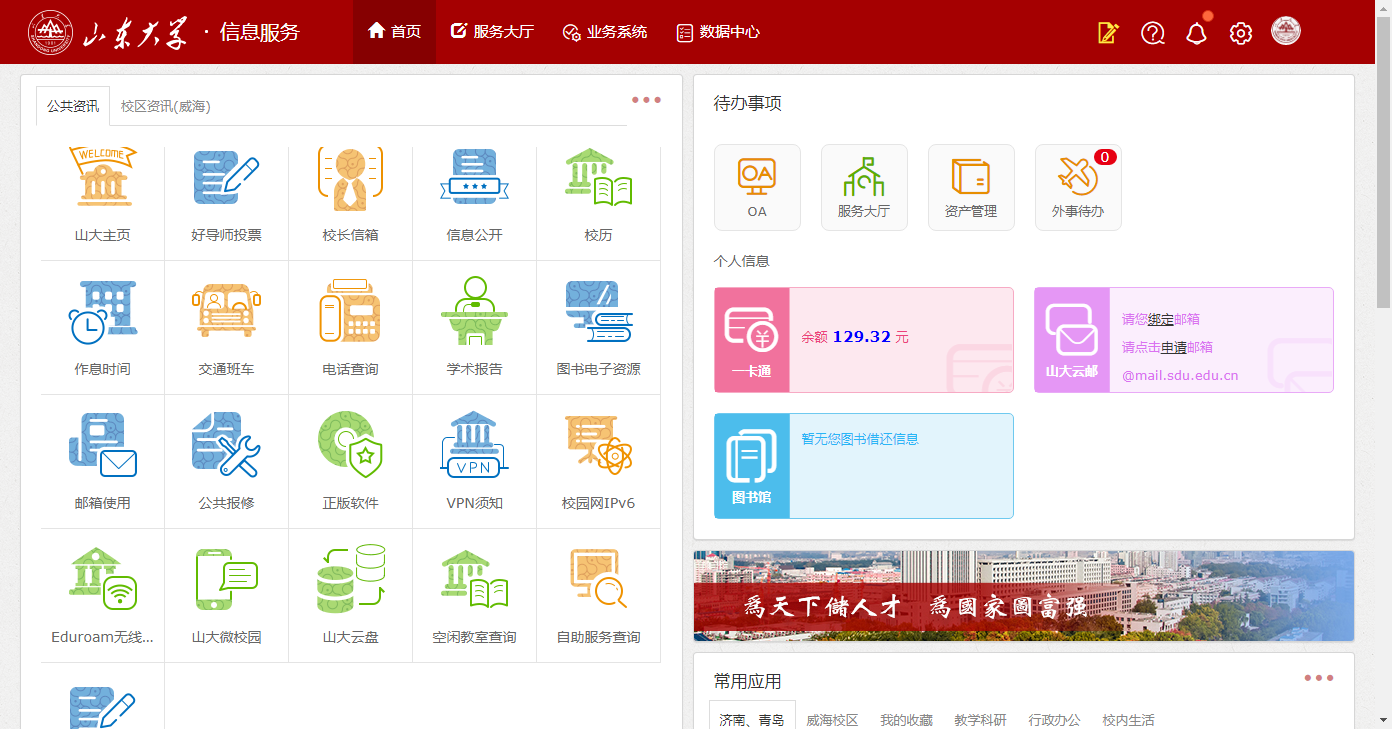Click the 申请 mailbox link
The width and height of the screenshot is (1392, 729).
click(x=1173, y=348)
